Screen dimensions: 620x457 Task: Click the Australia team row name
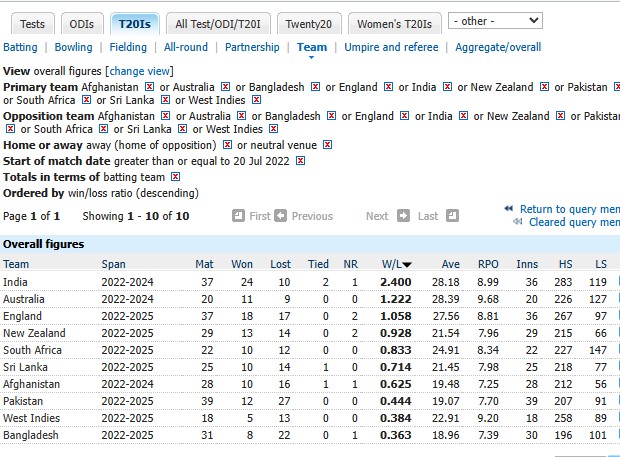click(24, 299)
